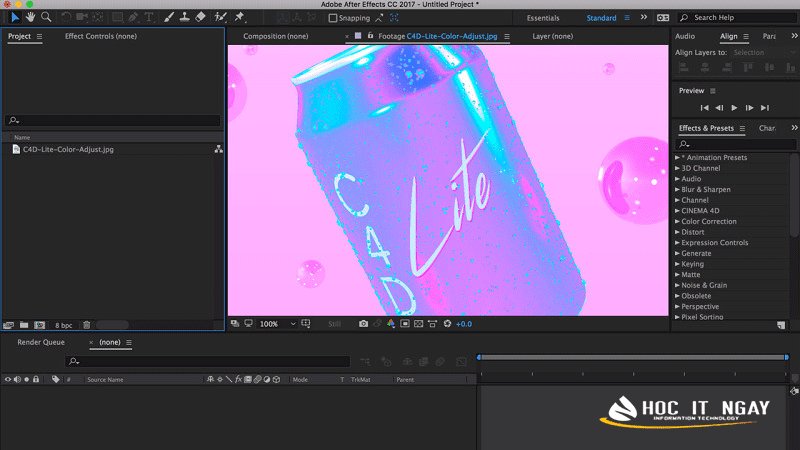Open the Project panel menu
Viewport: 800px width, 450px height.
39,36
